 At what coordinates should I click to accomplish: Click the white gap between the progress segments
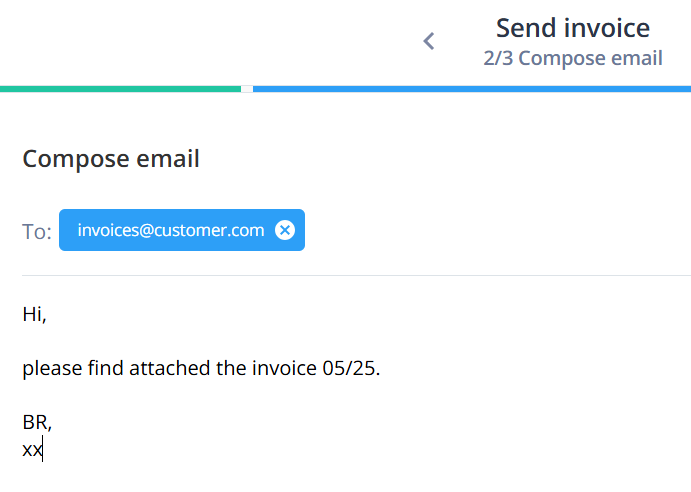[x=247, y=89]
